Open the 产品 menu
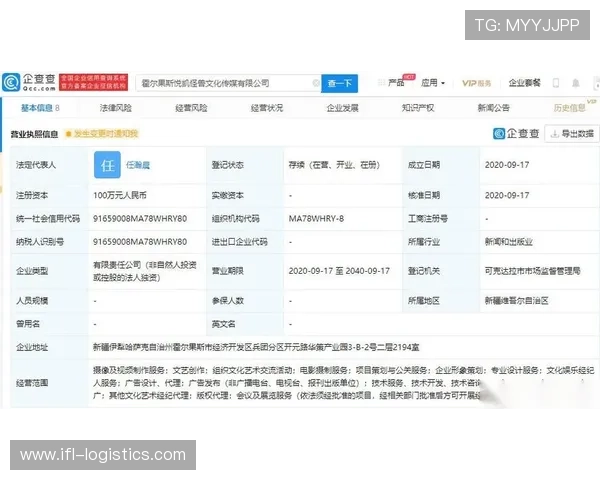The image size is (600, 480). [396, 83]
